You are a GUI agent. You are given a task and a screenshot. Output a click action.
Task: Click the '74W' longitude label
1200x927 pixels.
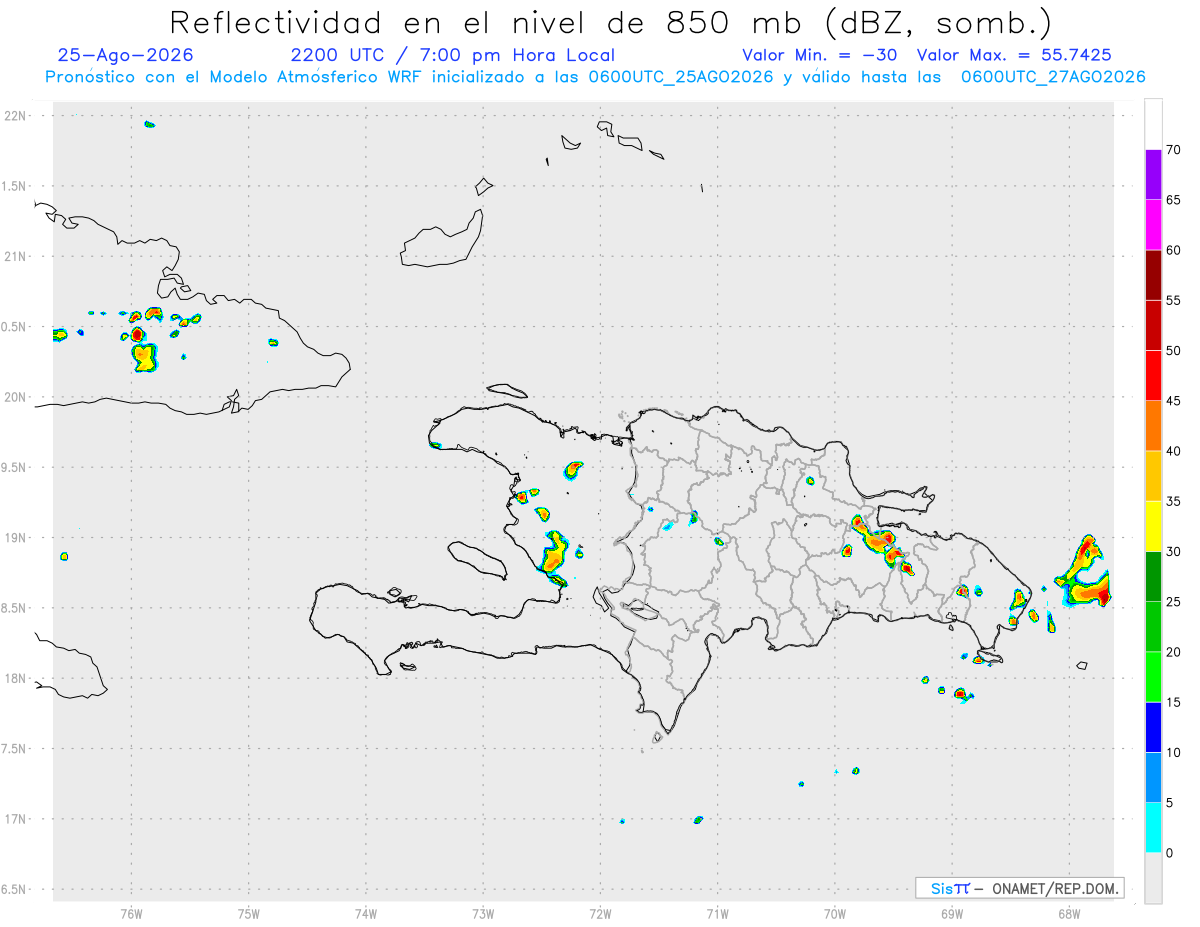pyautogui.click(x=366, y=913)
